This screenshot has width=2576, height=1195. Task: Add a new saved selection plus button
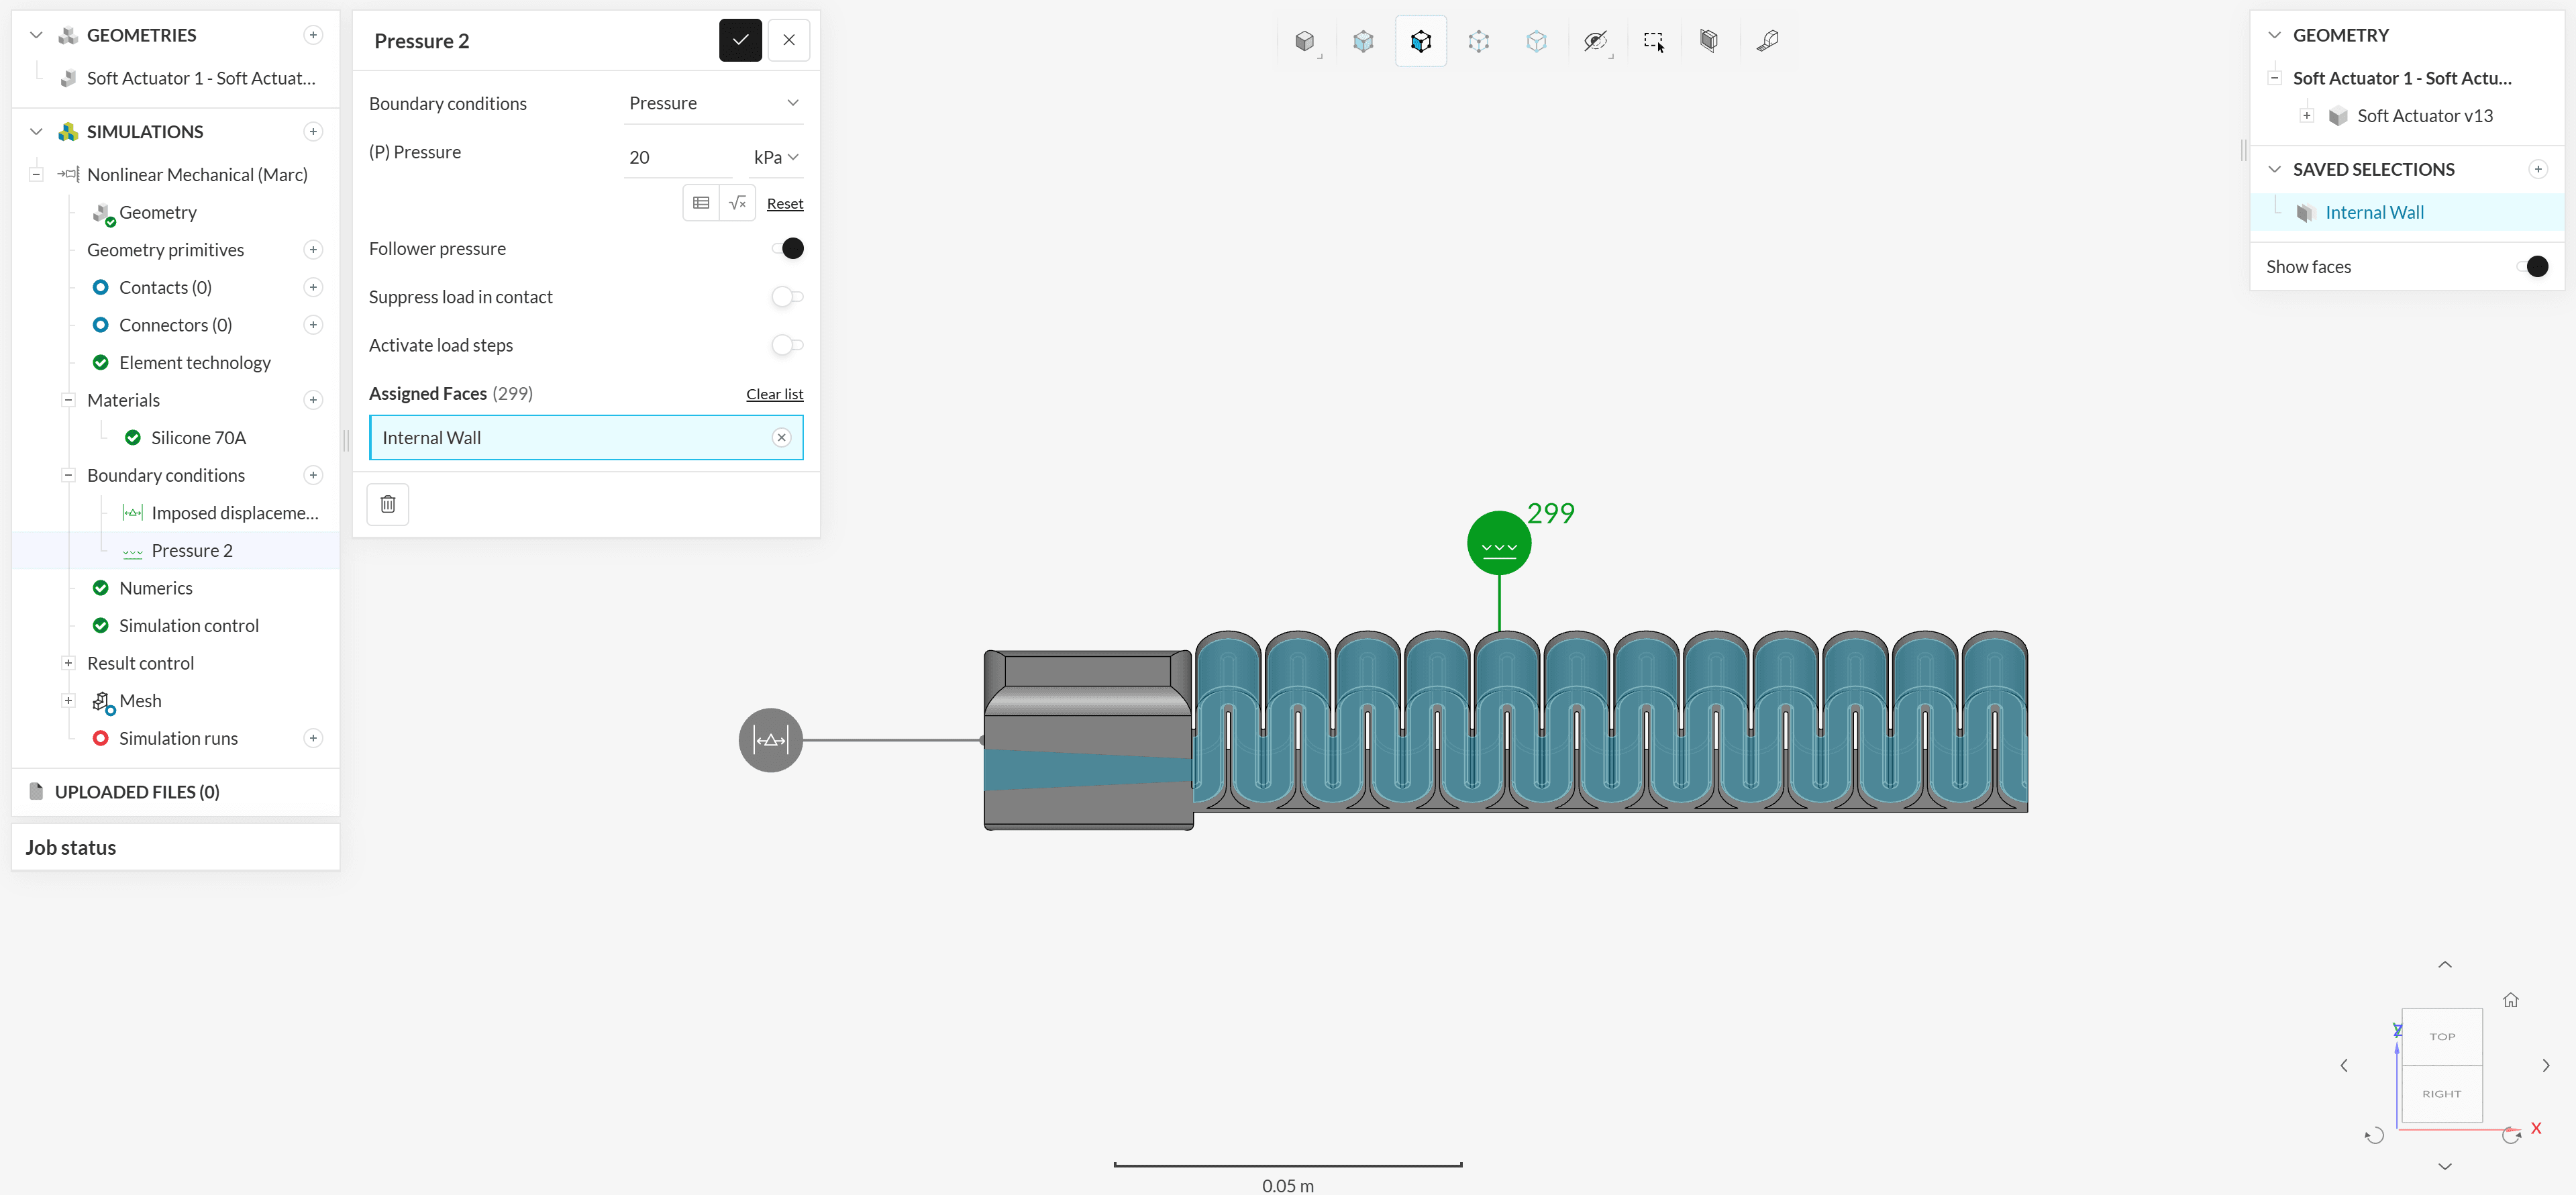[x=2538, y=170]
